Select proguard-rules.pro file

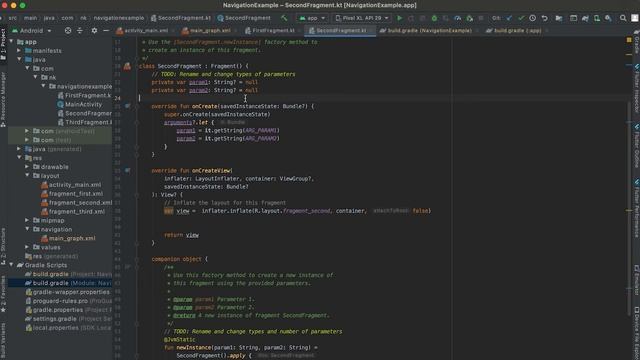pyautogui.click(x=69, y=301)
